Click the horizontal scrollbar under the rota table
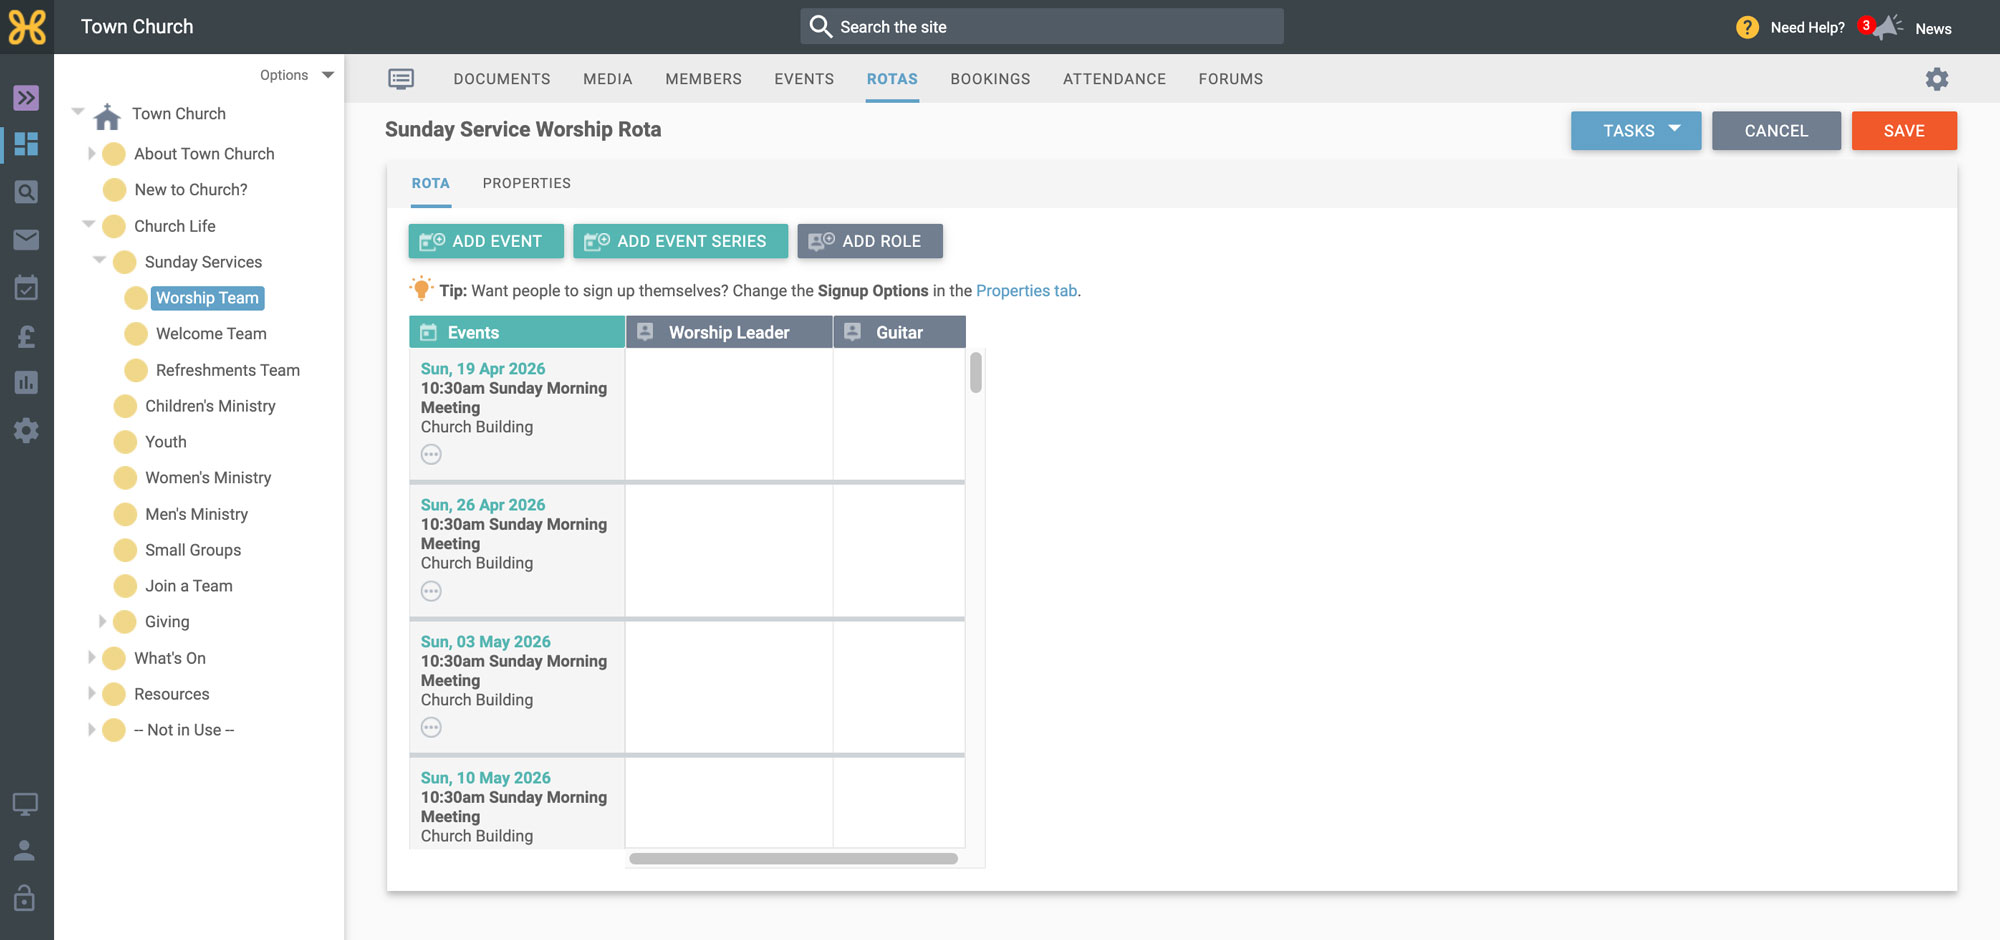 click(x=793, y=859)
